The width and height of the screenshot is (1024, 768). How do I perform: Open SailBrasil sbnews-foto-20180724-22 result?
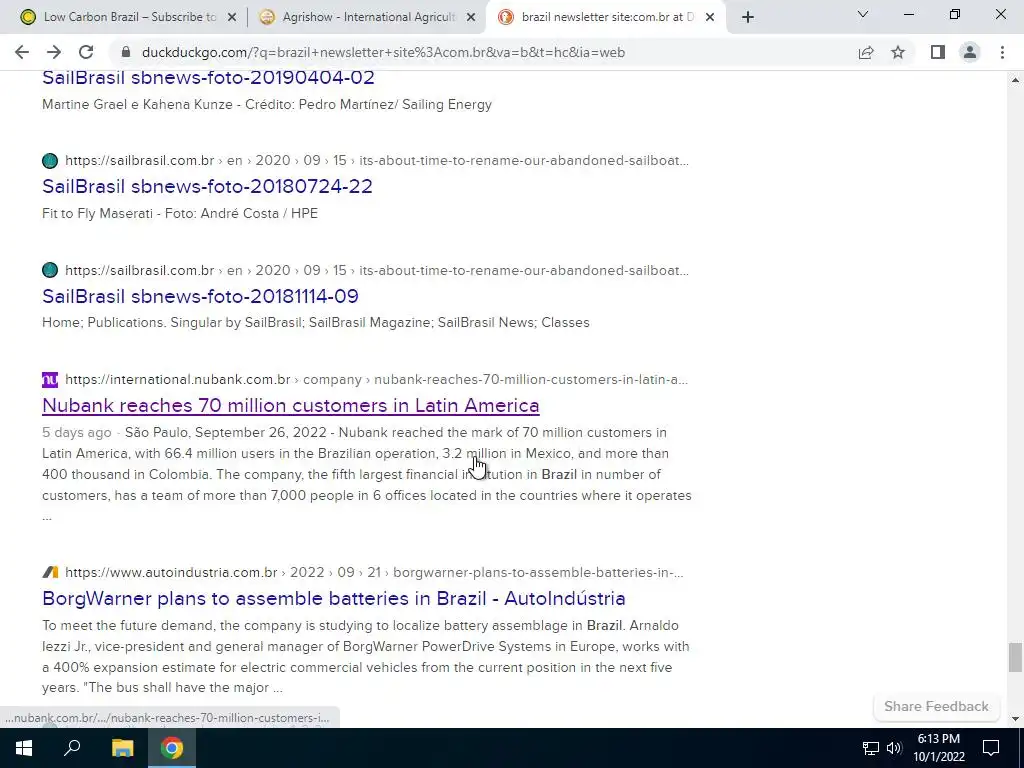207,186
